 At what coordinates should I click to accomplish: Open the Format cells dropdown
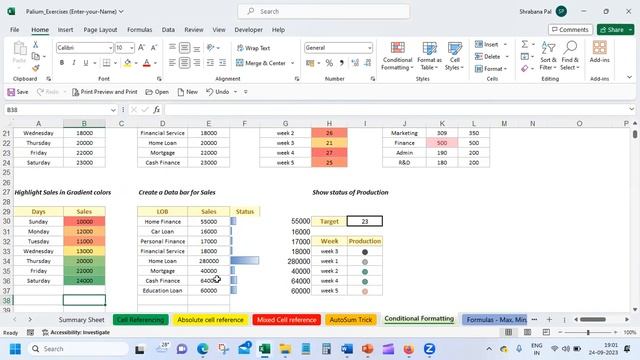491,69
